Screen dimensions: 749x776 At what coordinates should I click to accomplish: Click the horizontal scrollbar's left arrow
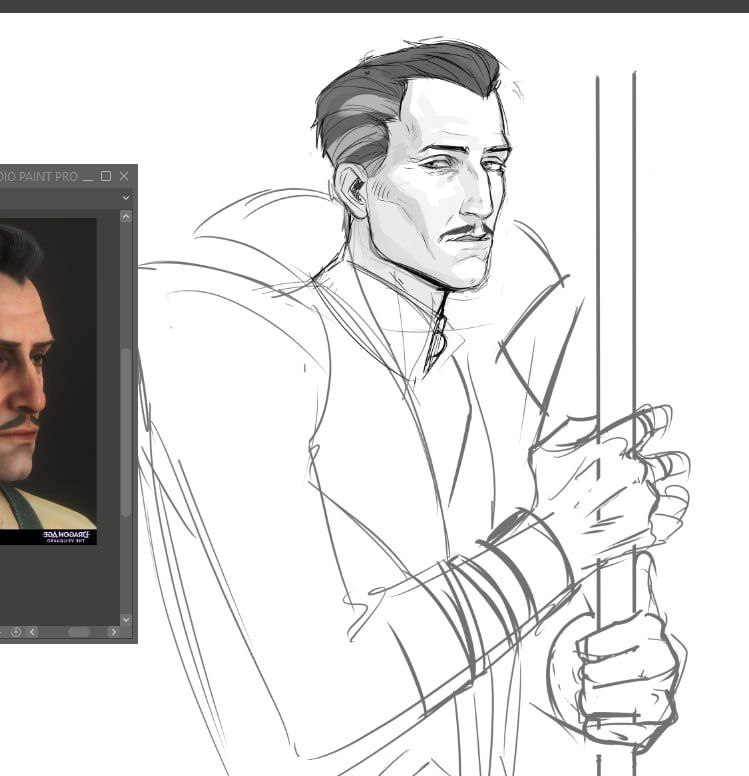point(33,632)
